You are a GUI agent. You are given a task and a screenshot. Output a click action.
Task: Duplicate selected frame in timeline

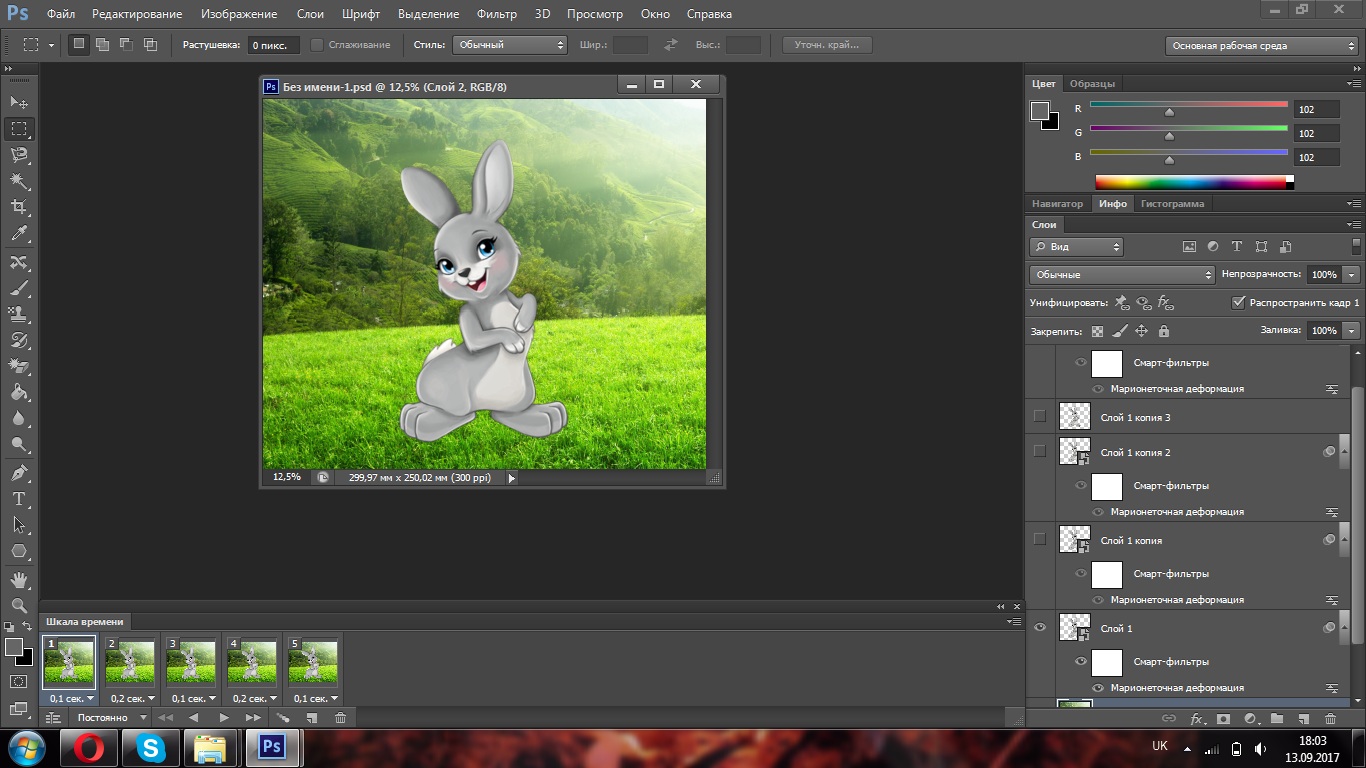[312, 718]
